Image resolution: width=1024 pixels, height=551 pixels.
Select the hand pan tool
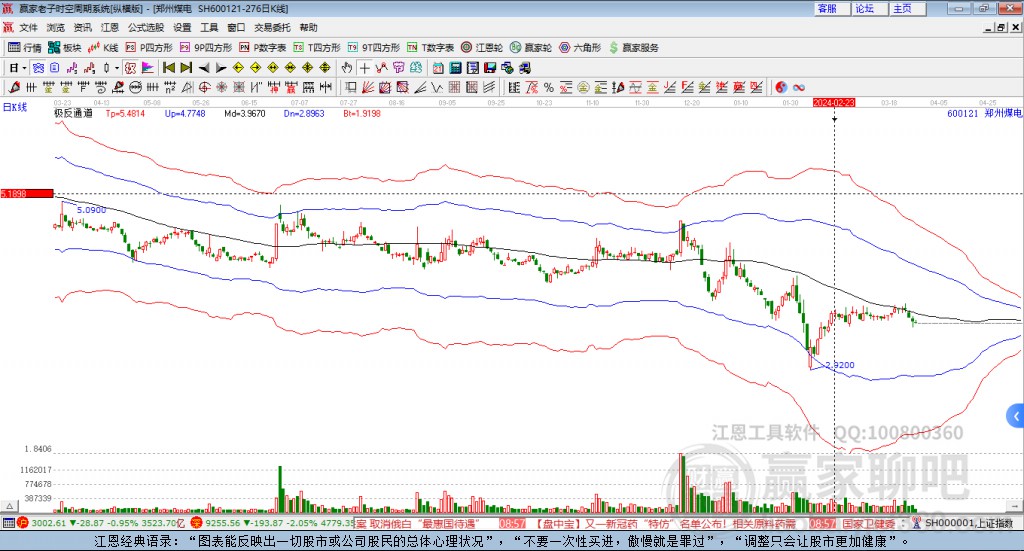[347, 68]
